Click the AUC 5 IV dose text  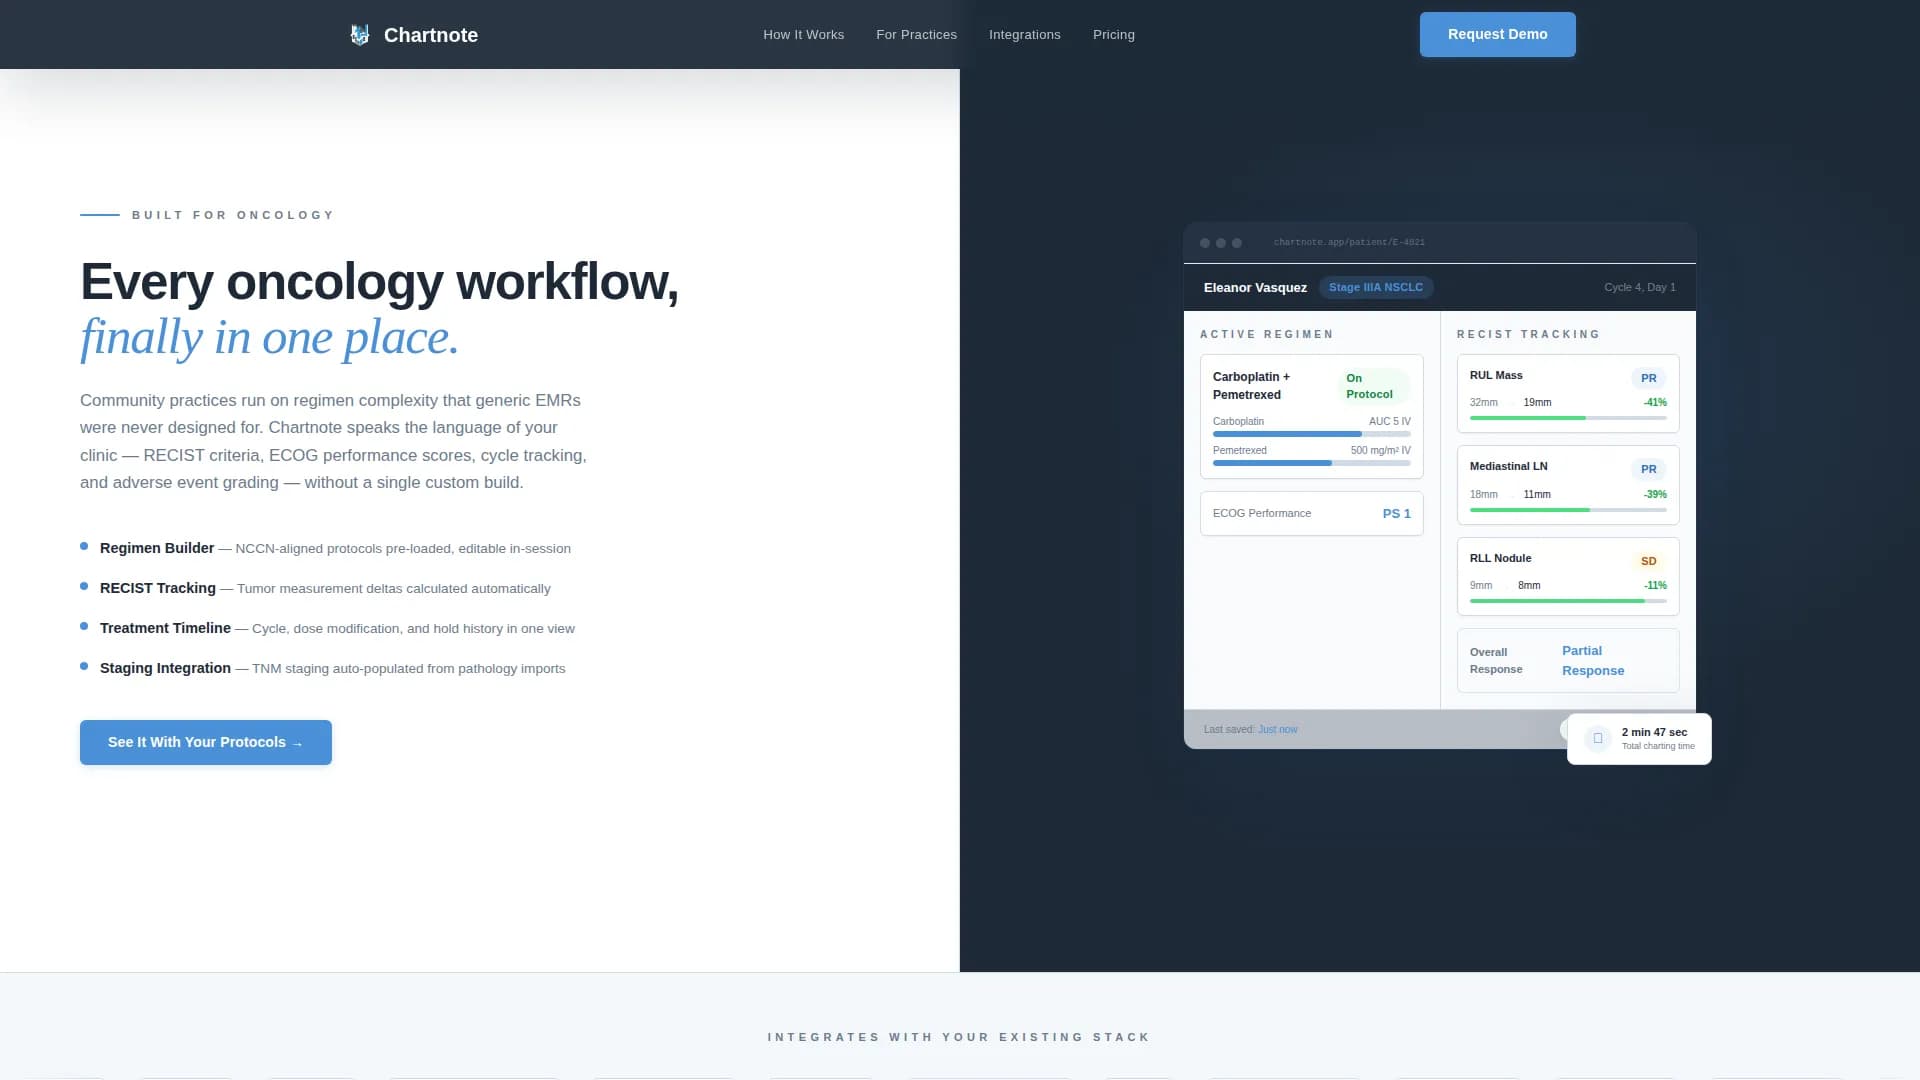click(x=1389, y=422)
